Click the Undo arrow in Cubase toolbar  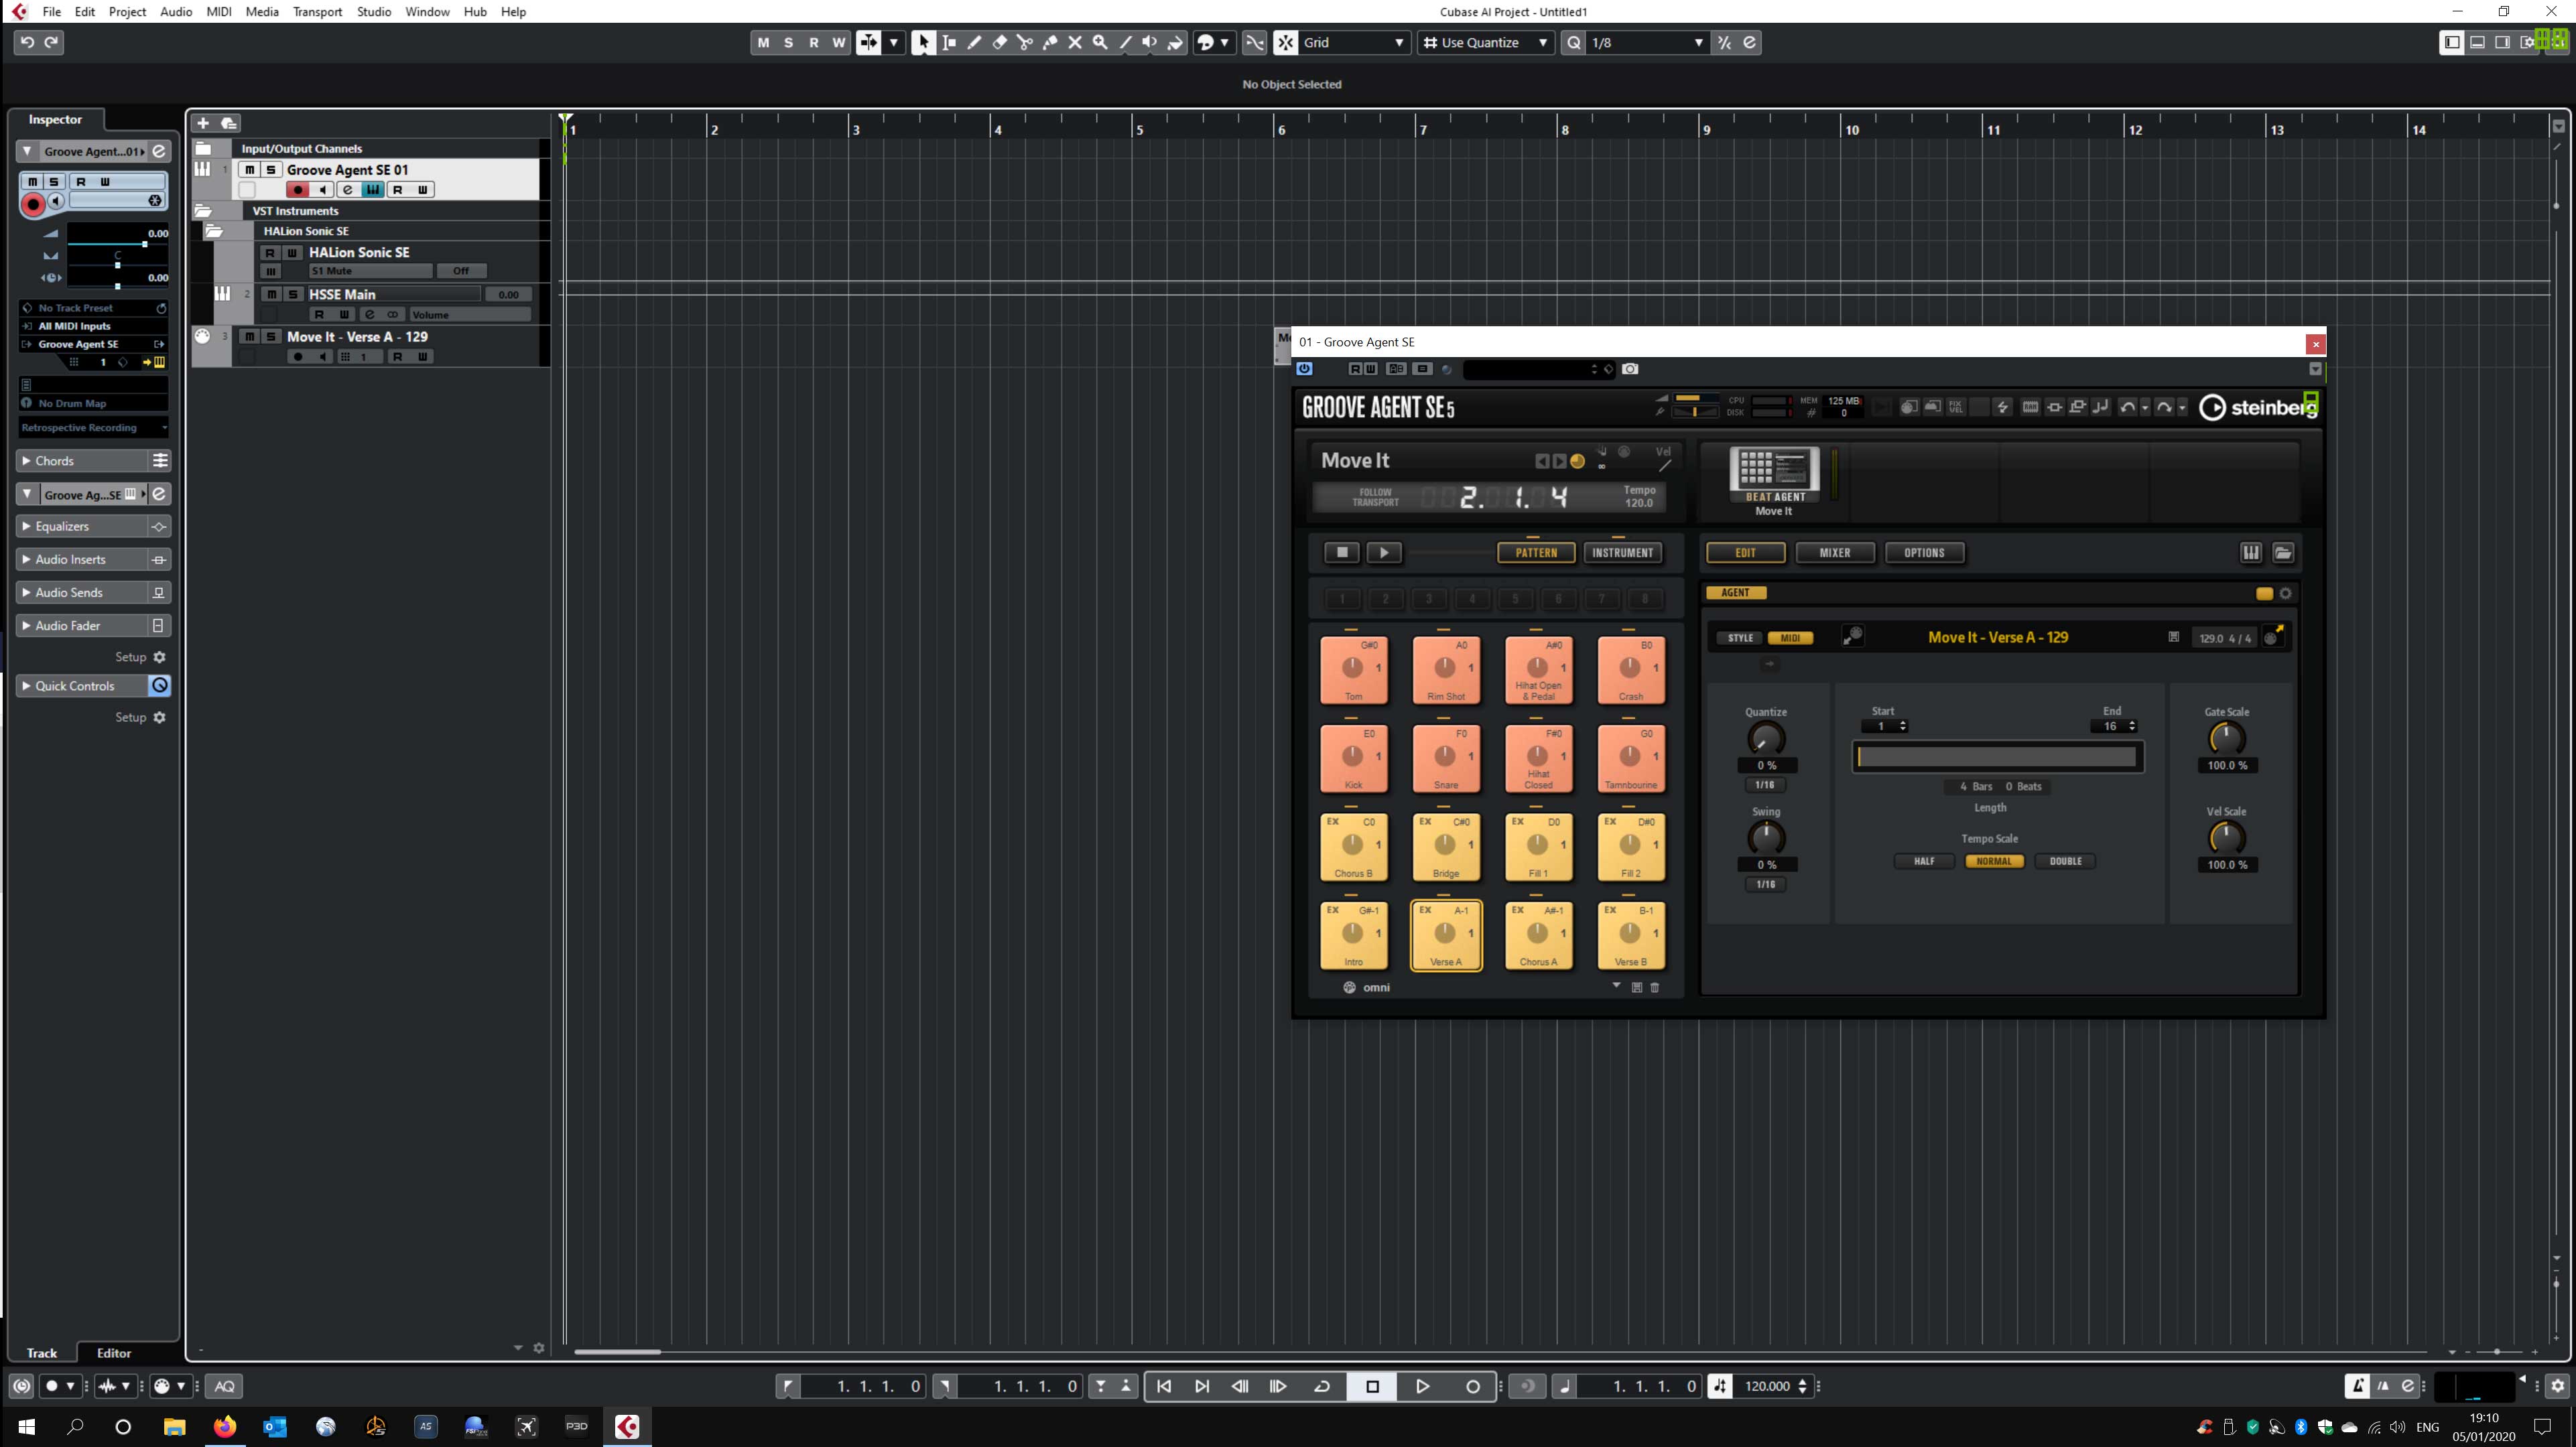[27, 42]
